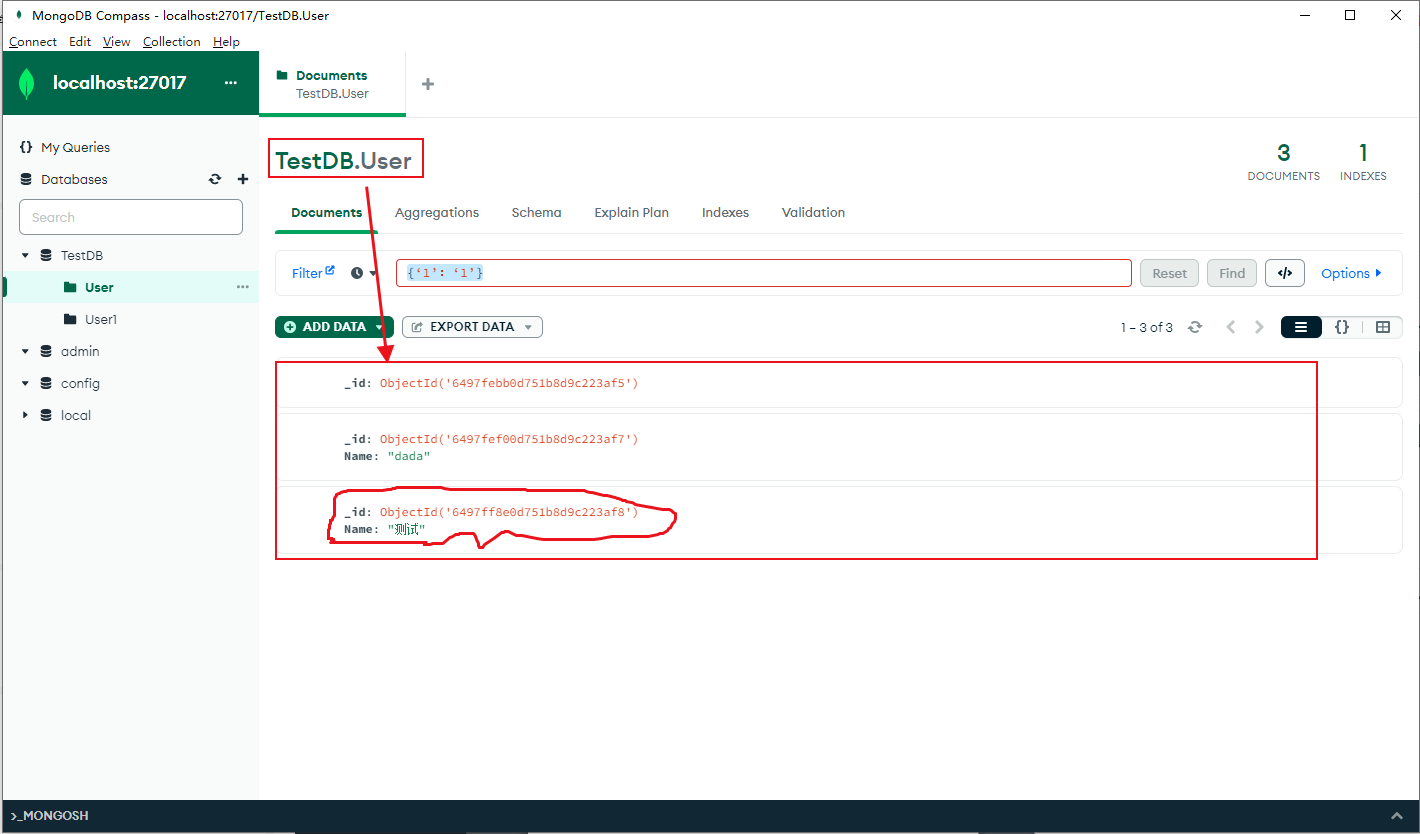
Task: Focus the database Search field
Action: (x=131, y=217)
